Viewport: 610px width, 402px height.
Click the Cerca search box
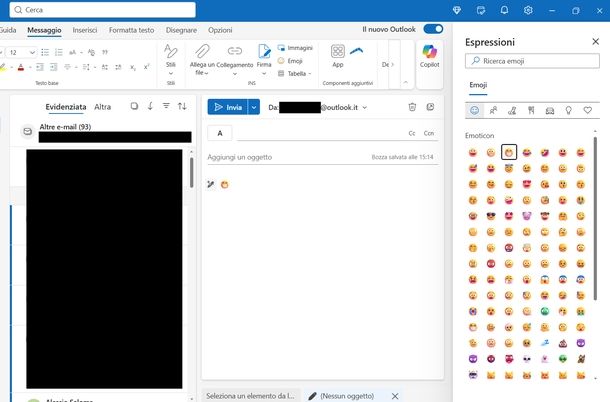coord(103,10)
